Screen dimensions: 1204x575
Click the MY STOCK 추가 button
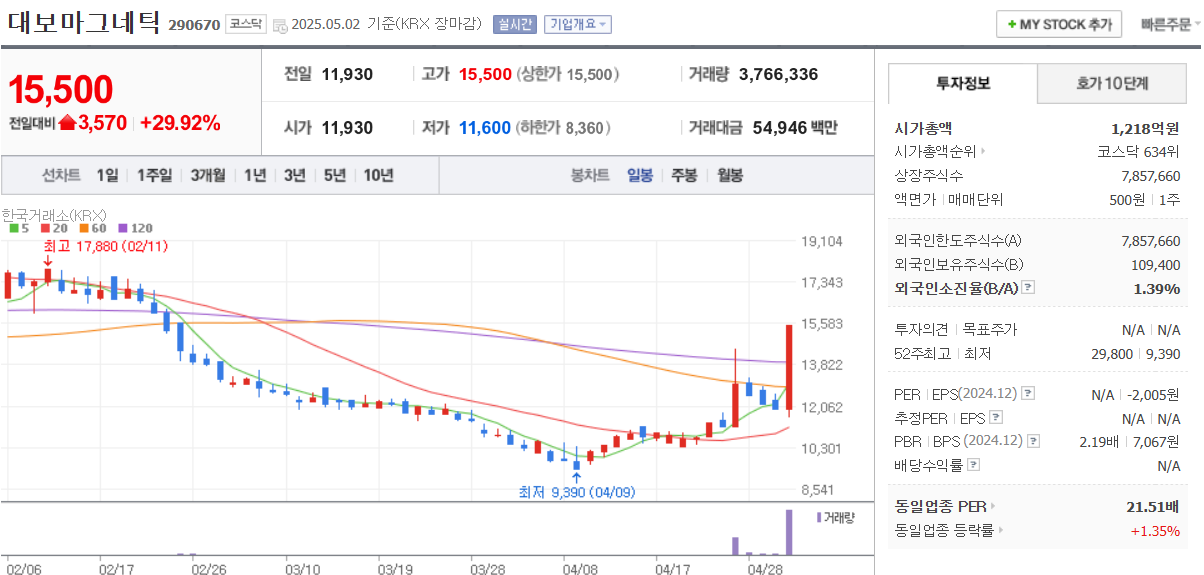[x=1059, y=25]
